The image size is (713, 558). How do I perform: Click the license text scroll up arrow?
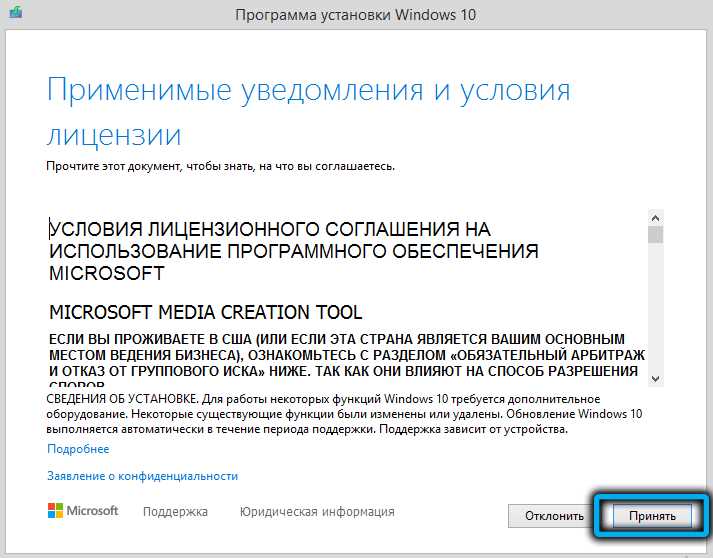click(655, 218)
